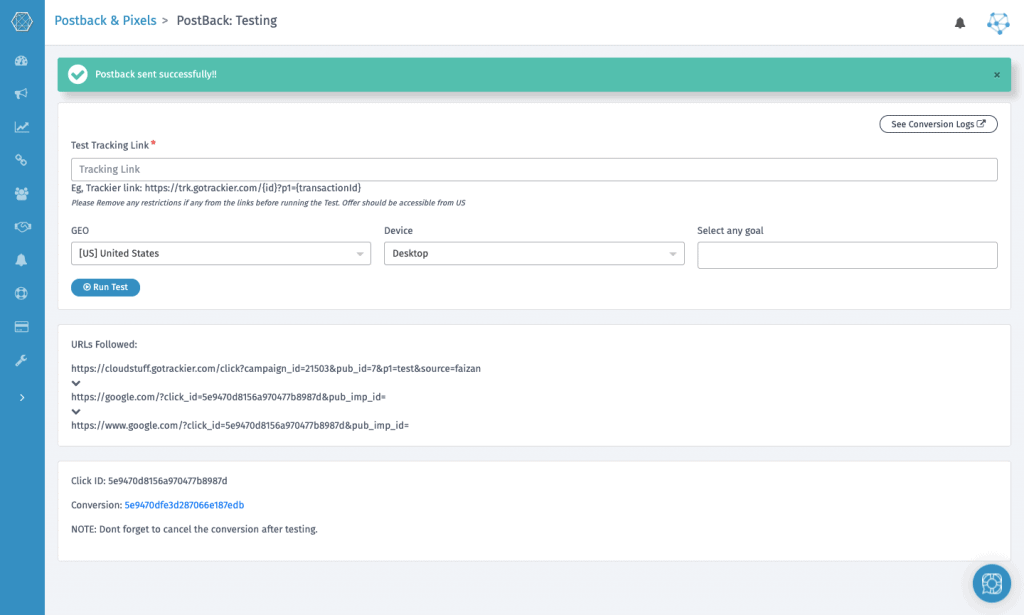This screenshot has width=1024, height=615.
Task: Click the sidebar bell alerts icon
Action: pyautogui.click(x=21, y=260)
